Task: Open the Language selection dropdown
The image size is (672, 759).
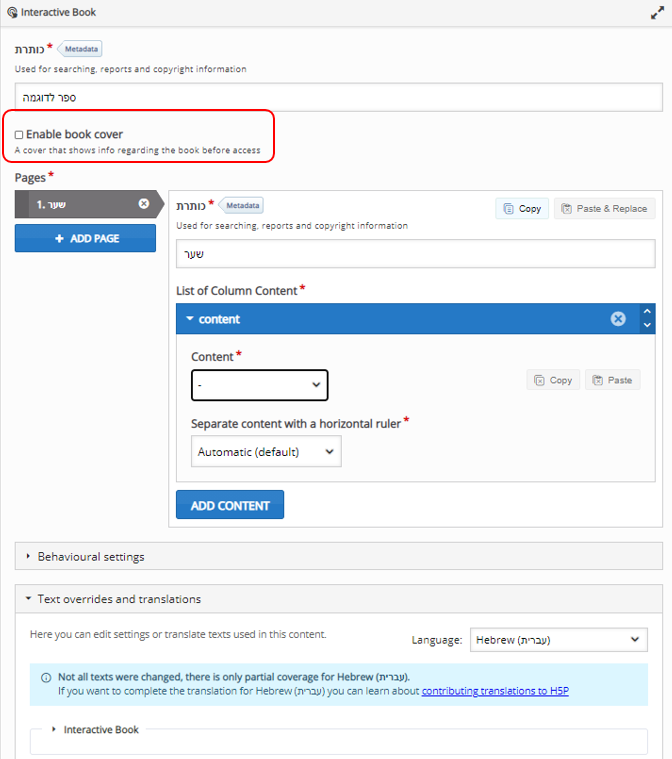Action: (558, 640)
